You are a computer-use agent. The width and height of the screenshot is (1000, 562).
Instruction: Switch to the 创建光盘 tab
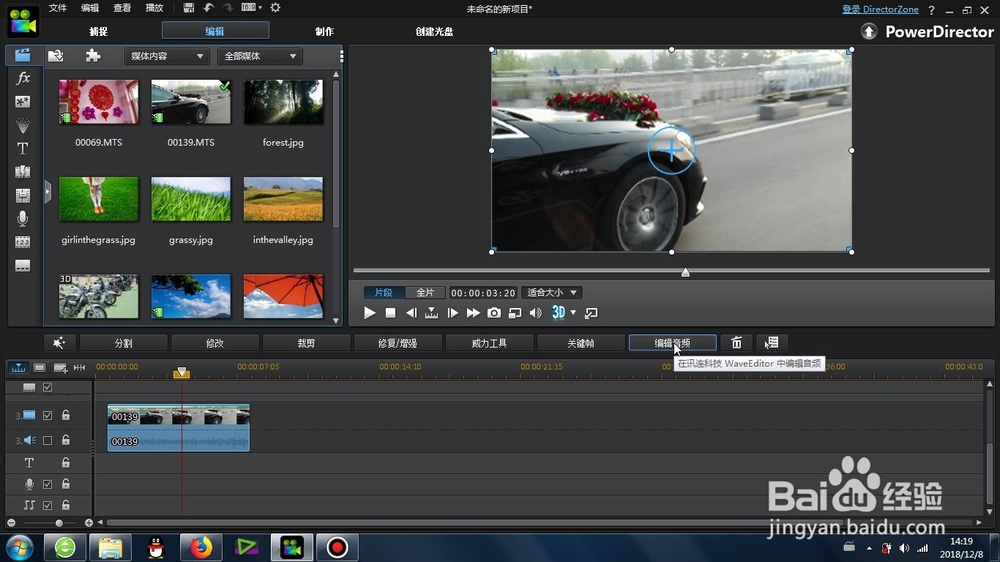(x=434, y=31)
